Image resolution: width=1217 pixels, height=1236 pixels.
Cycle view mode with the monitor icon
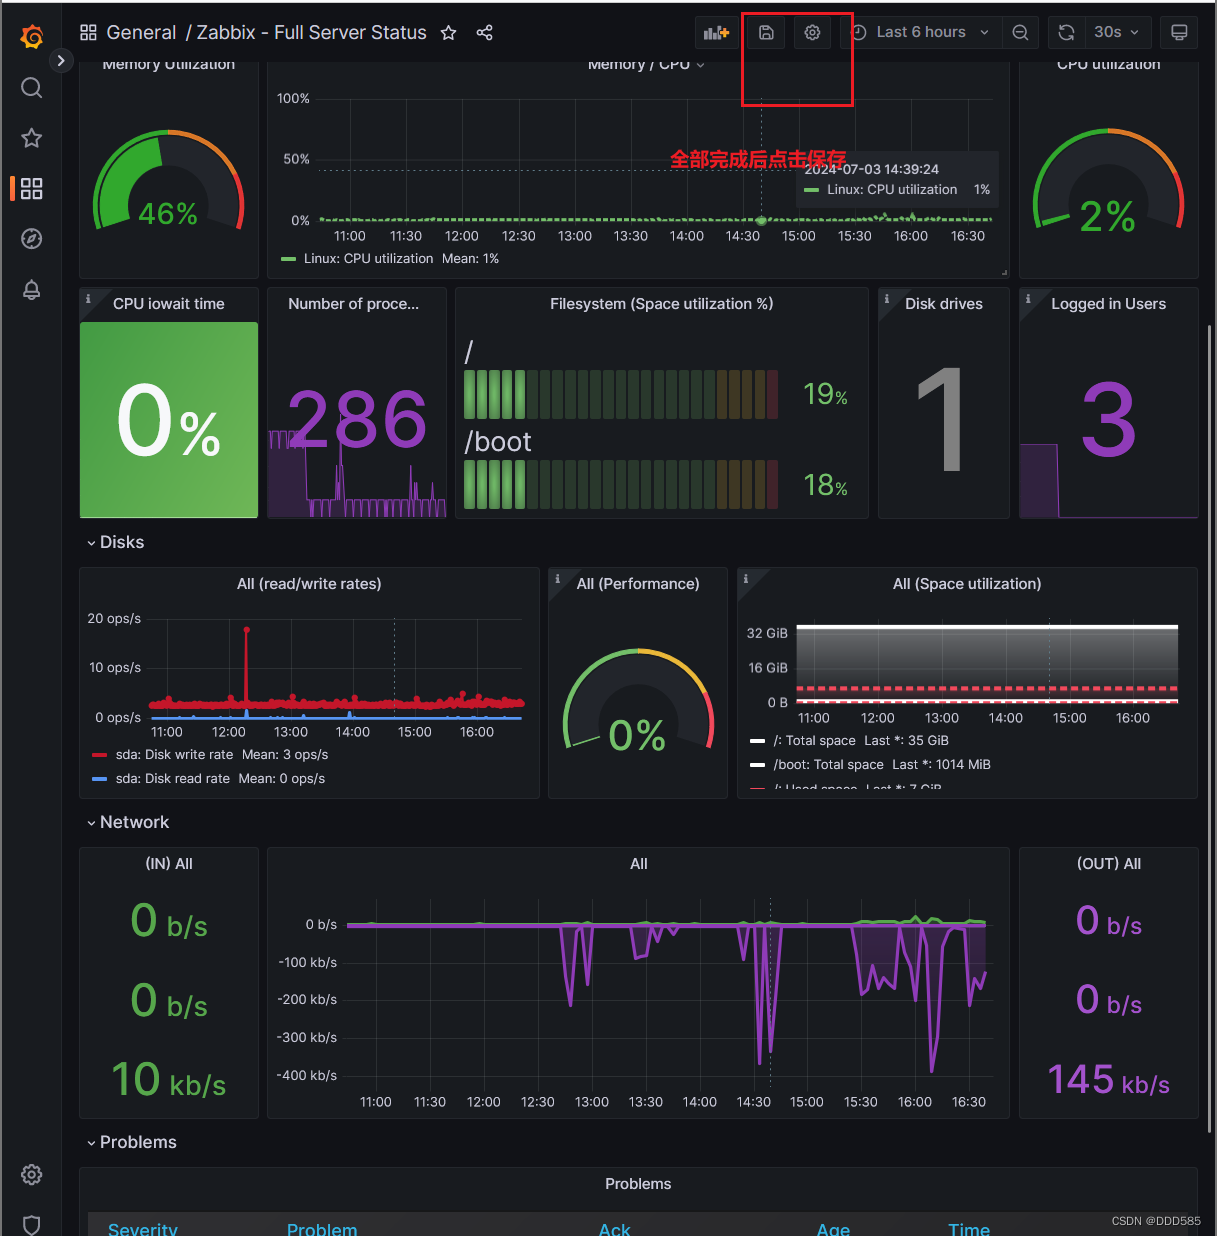click(x=1179, y=33)
